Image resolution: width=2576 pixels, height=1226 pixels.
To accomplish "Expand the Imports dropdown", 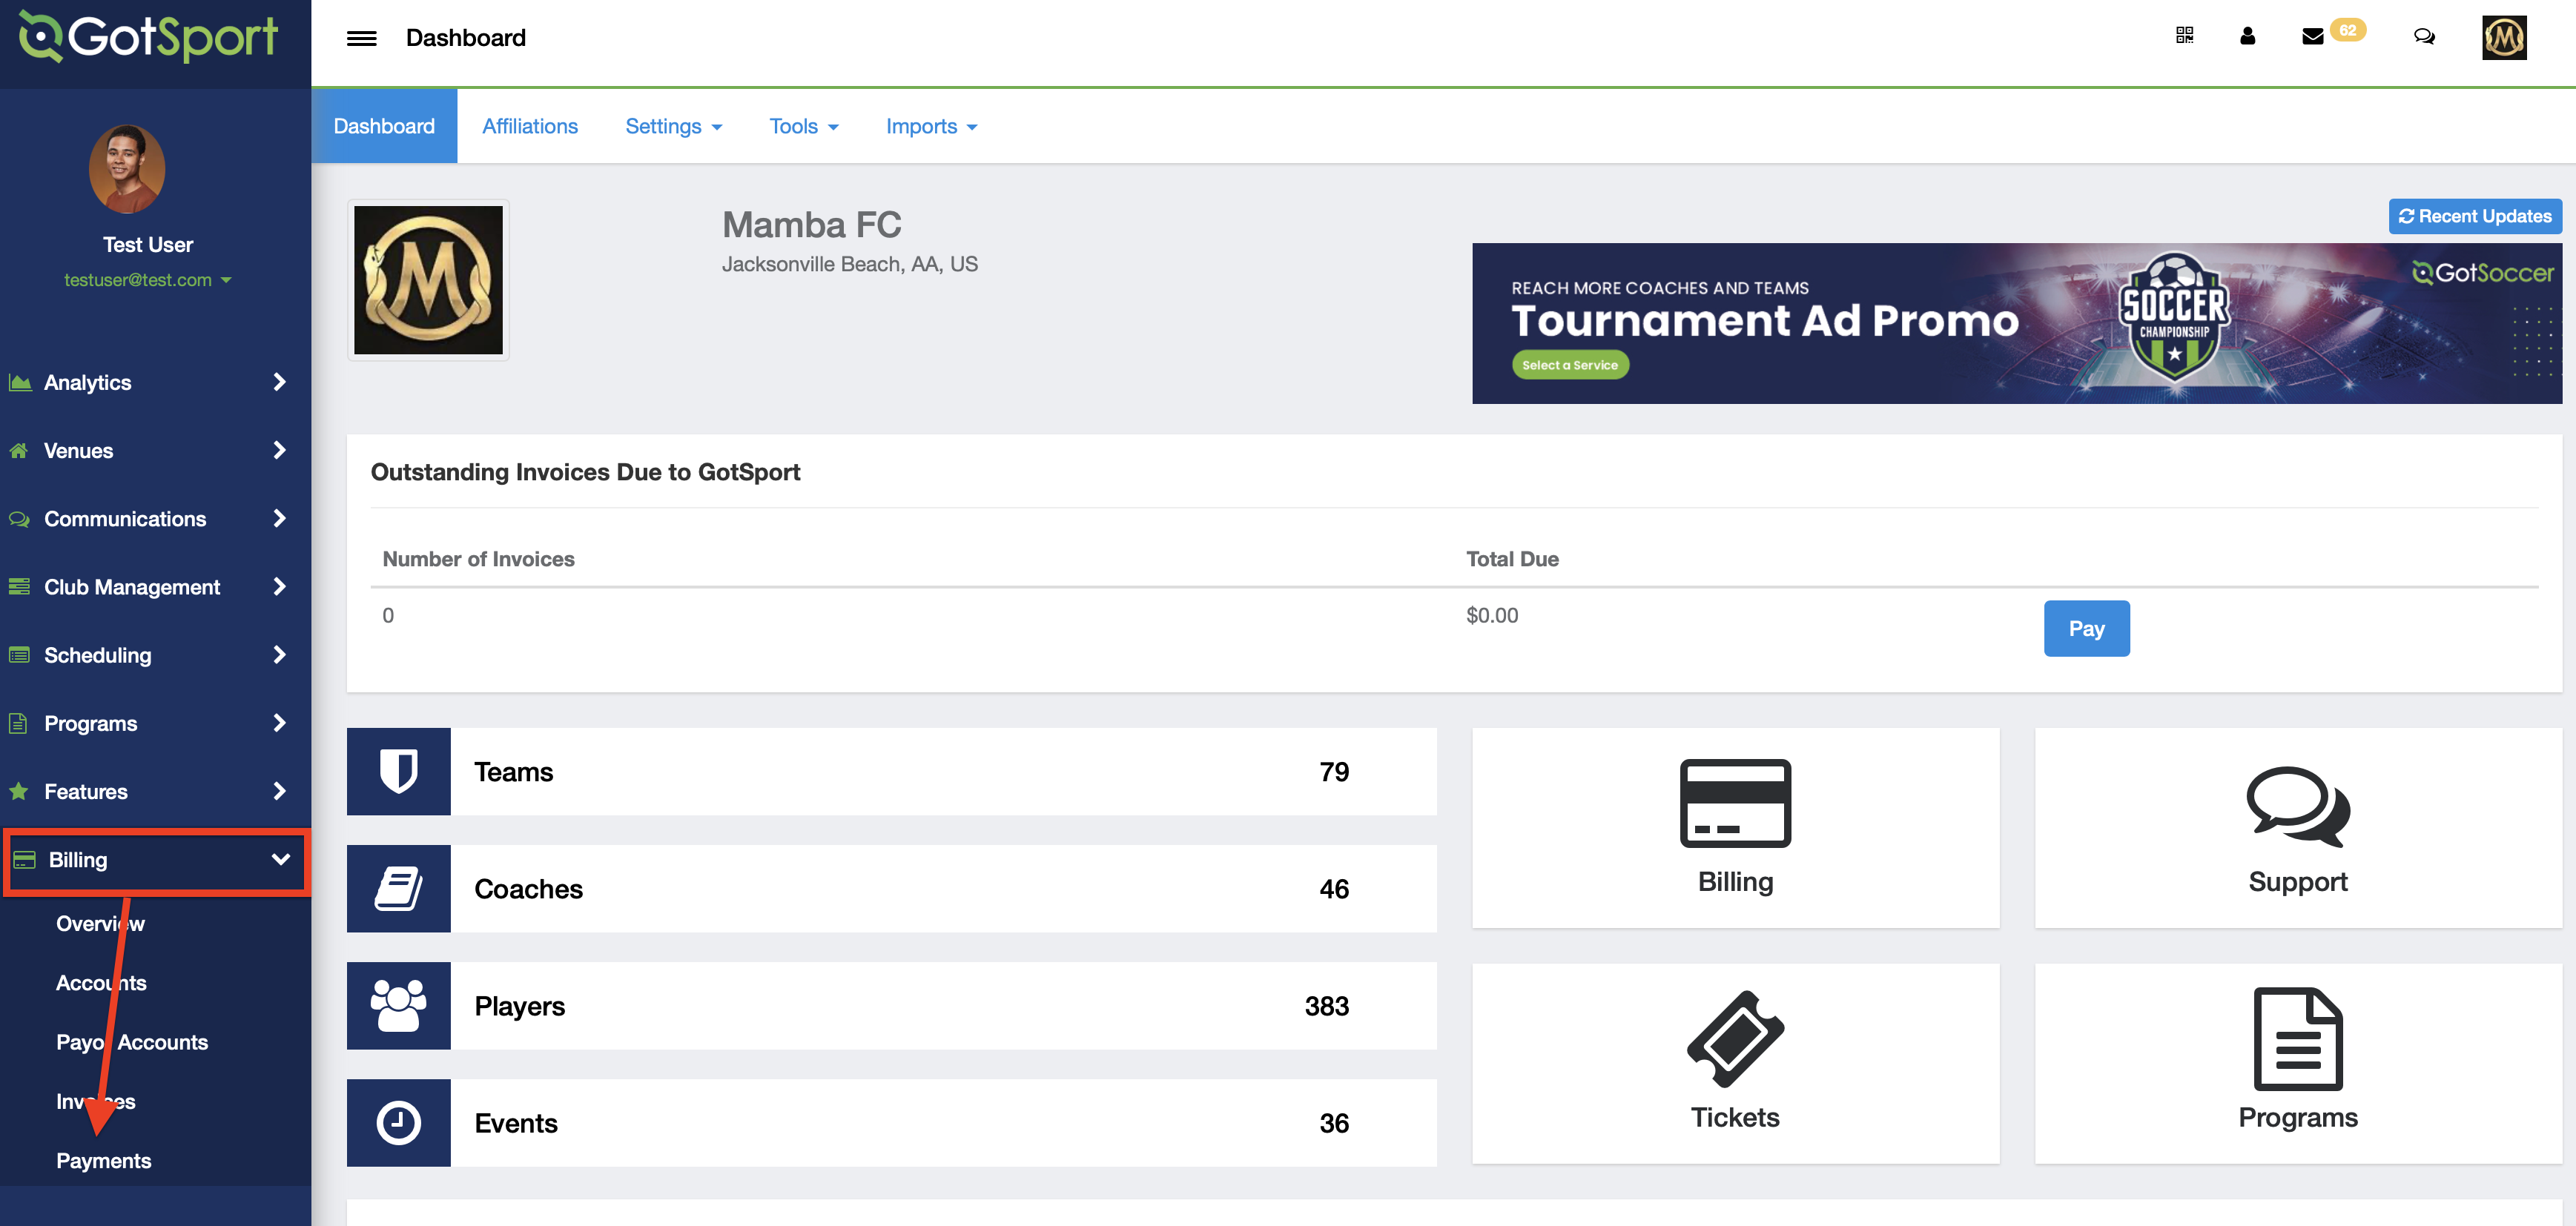I will click(931, 126).
